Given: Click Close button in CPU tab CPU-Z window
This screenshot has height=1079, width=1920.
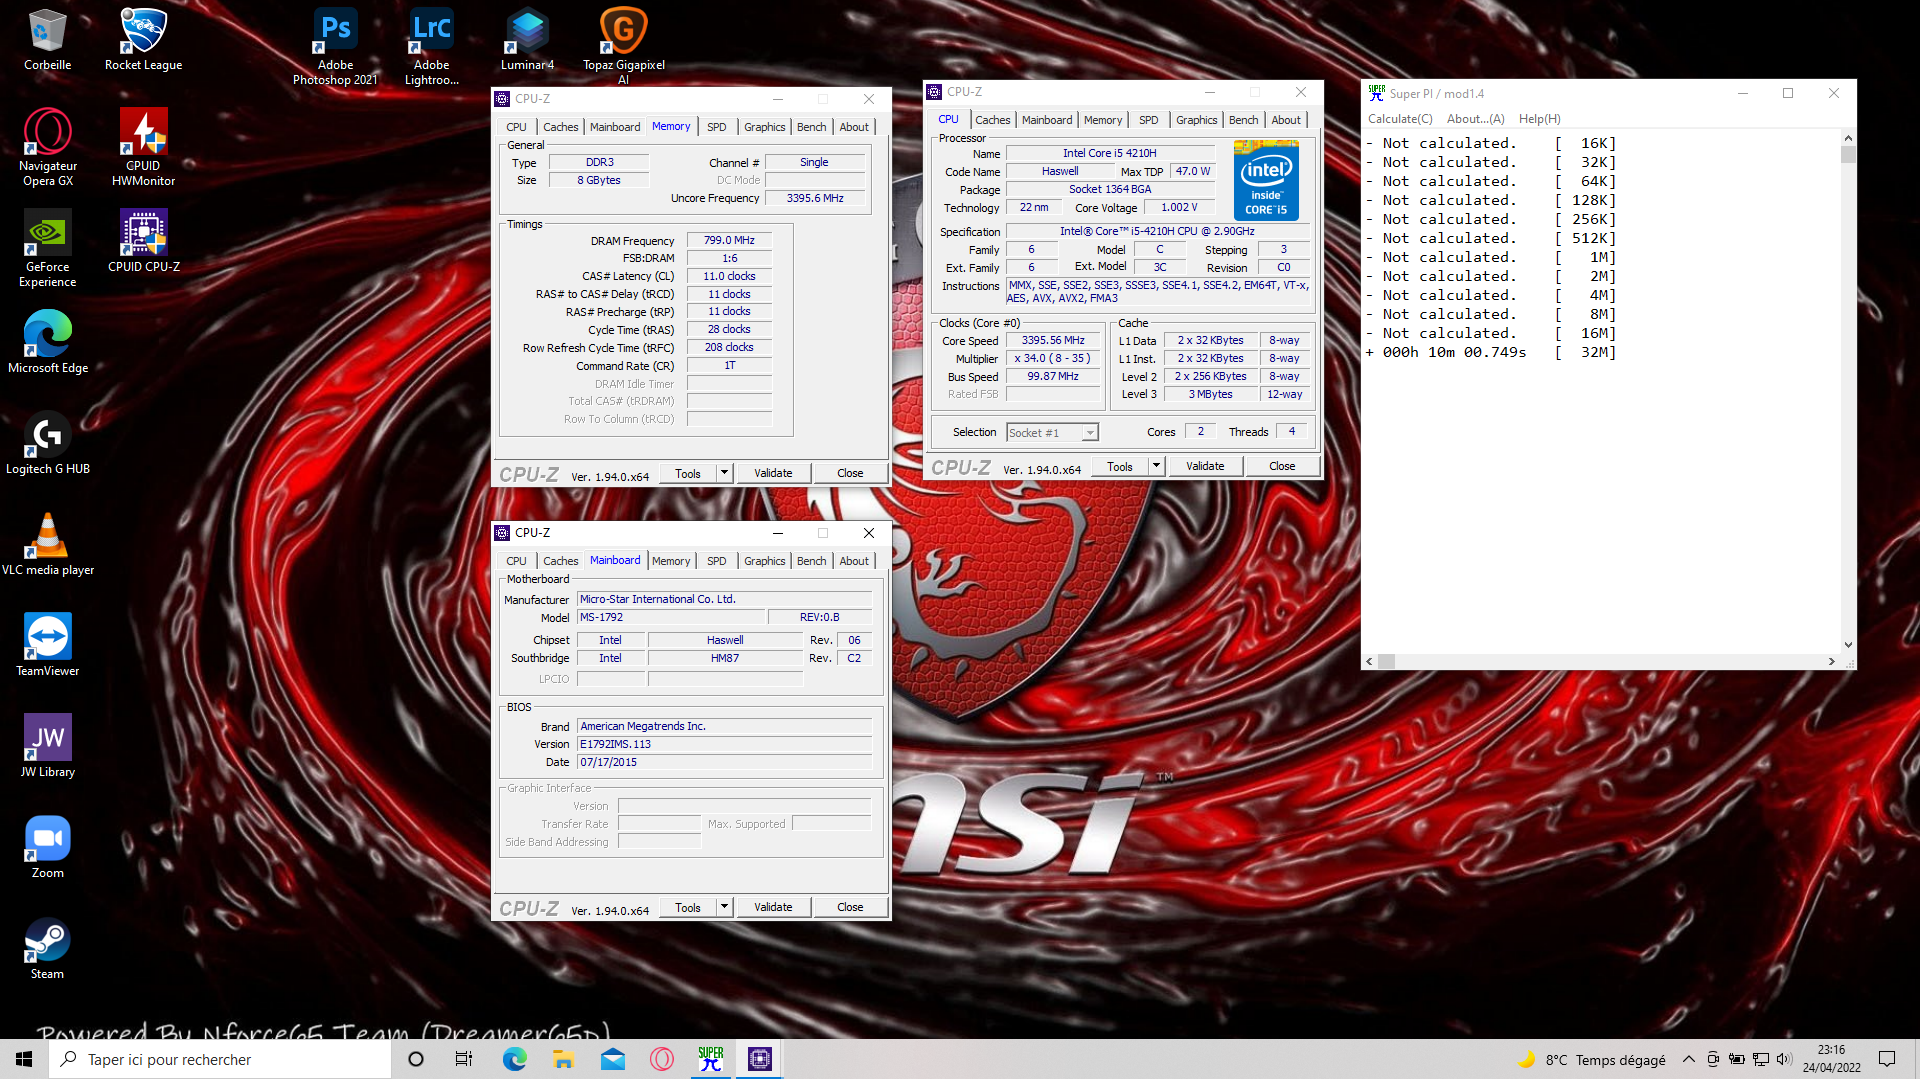Looking at the screenshot, I should tap(1282, 466).
